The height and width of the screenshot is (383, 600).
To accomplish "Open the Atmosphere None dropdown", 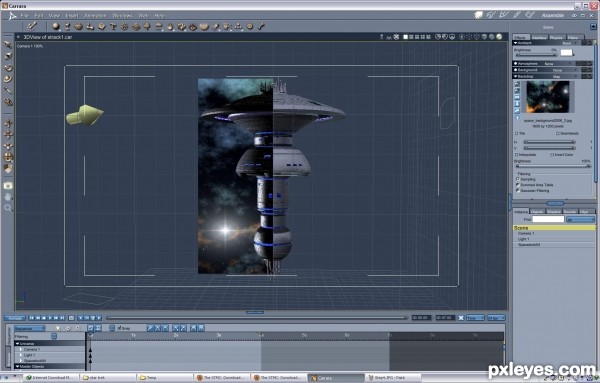I will point(557,64).
